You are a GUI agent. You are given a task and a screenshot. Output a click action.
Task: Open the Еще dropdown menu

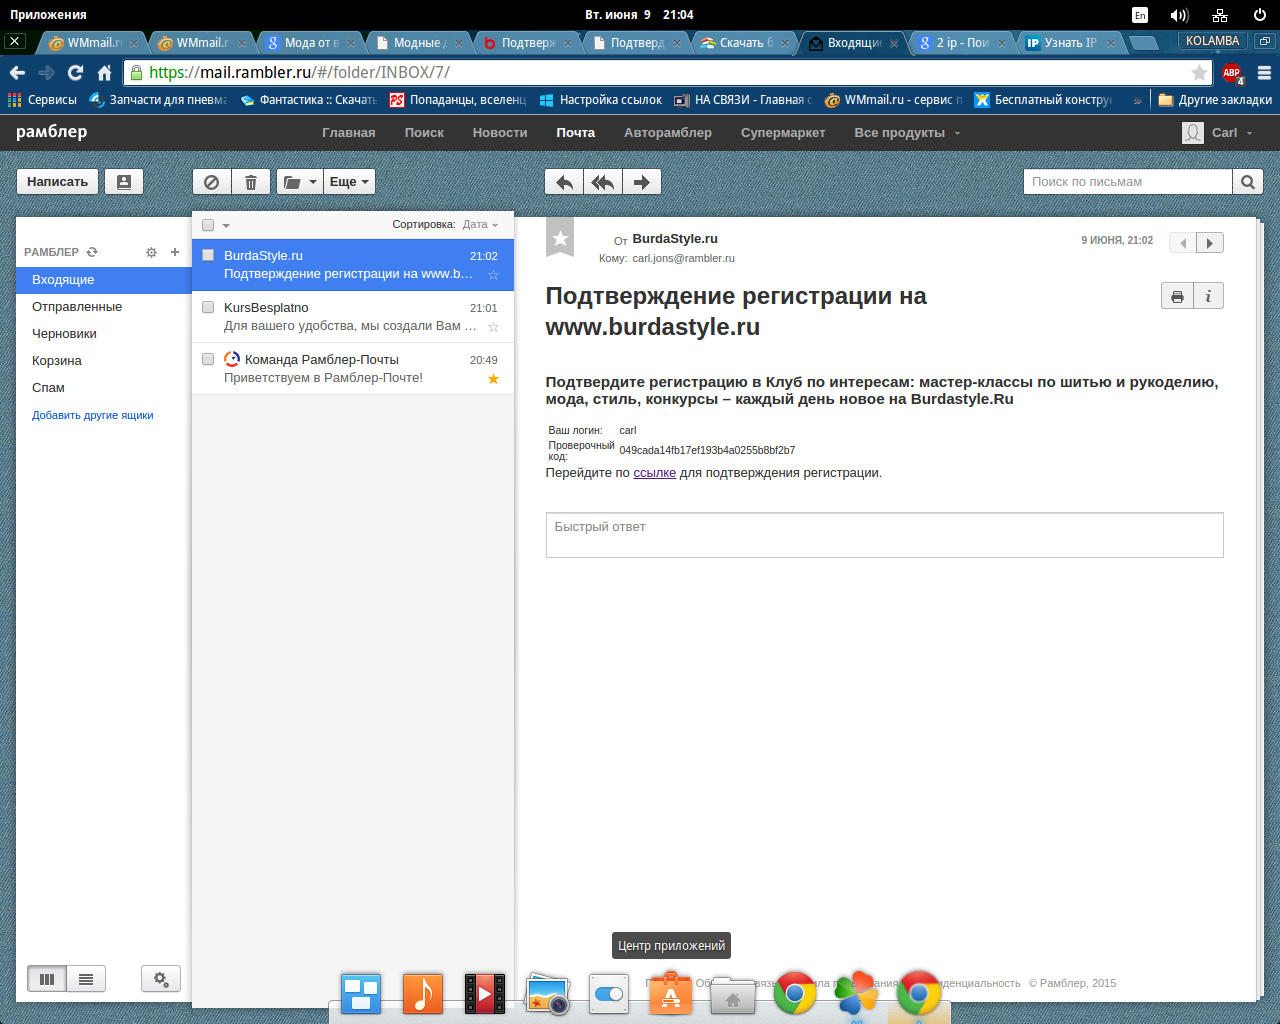coord(349,182)
